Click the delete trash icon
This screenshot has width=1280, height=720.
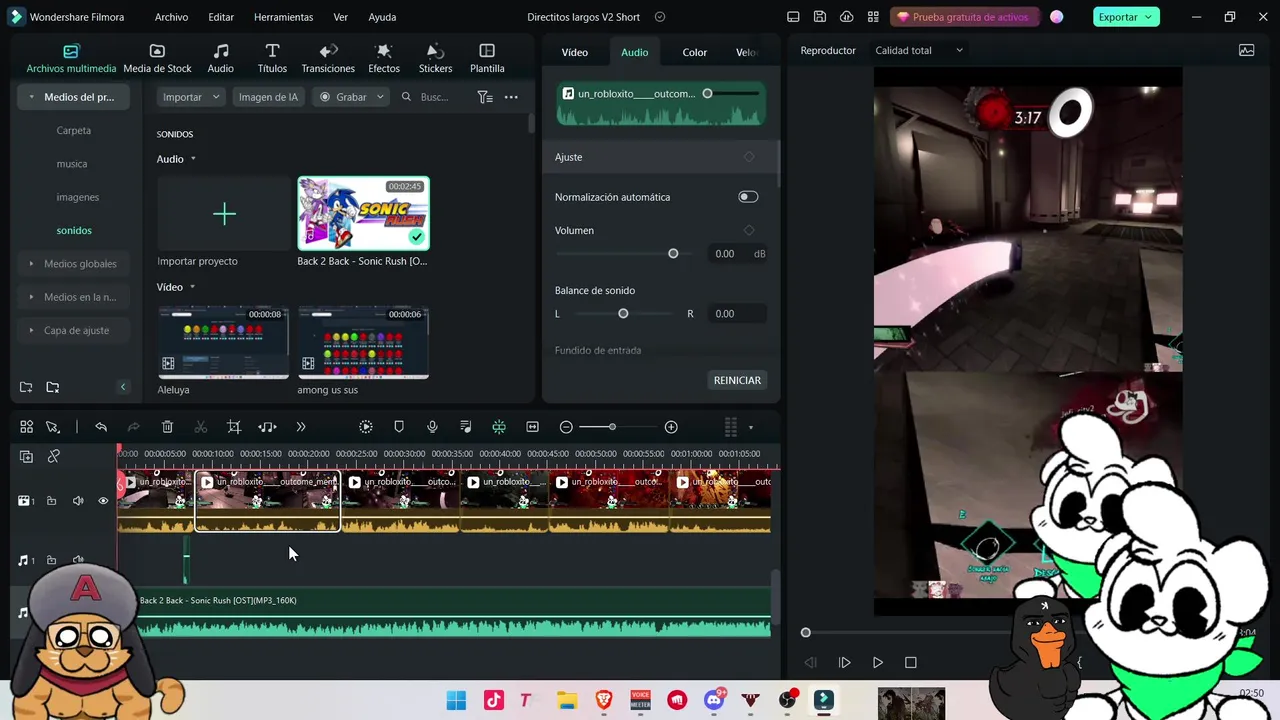(167, 427)
